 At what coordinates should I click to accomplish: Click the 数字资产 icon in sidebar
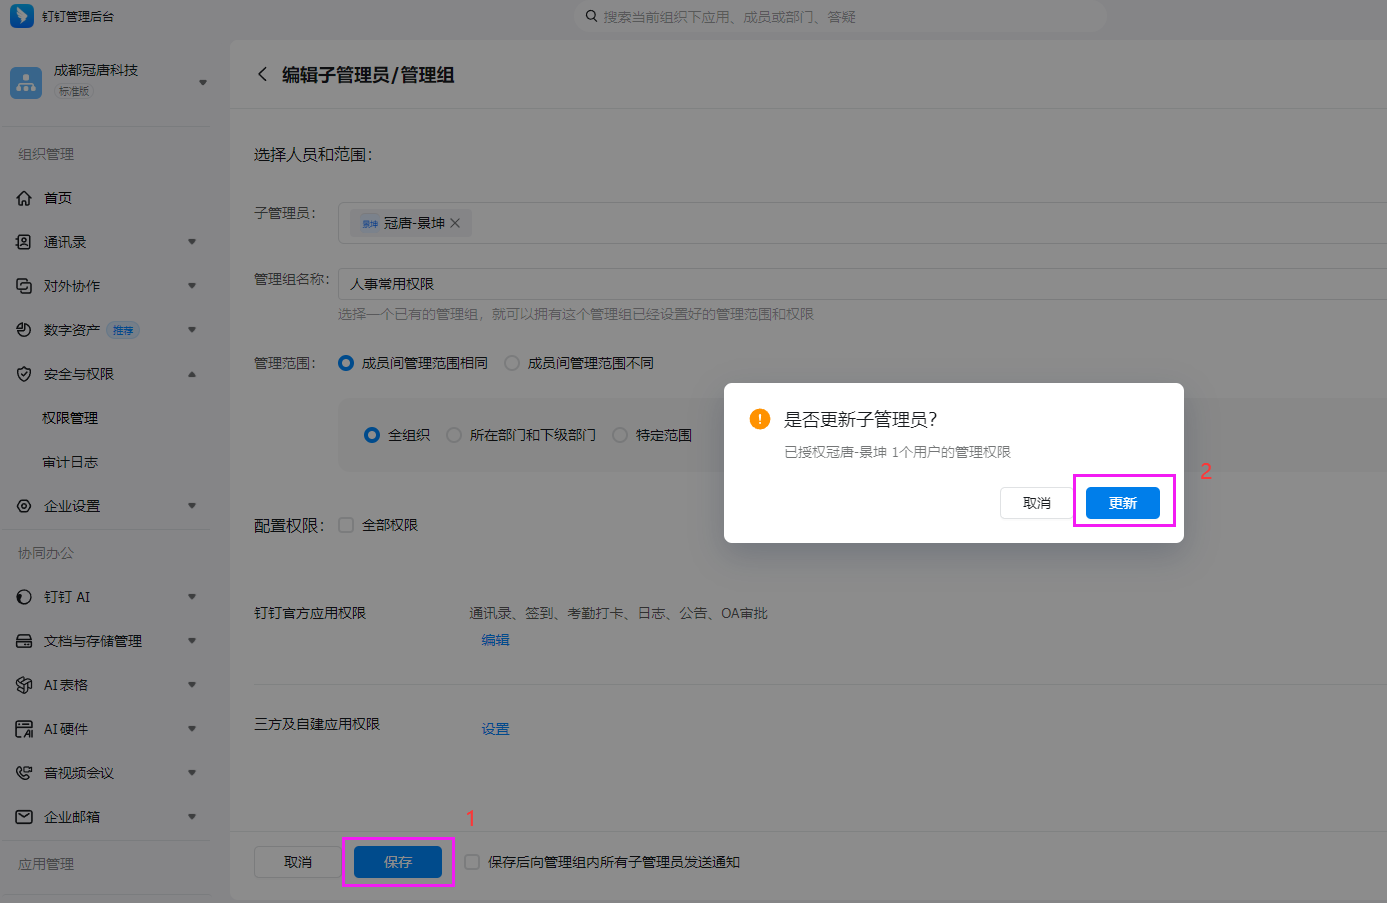[24, 330]
